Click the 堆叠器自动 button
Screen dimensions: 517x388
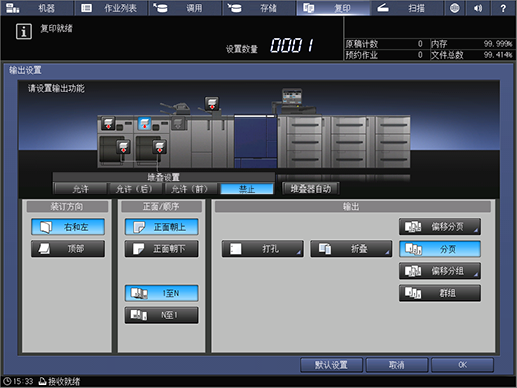point(311,189)
